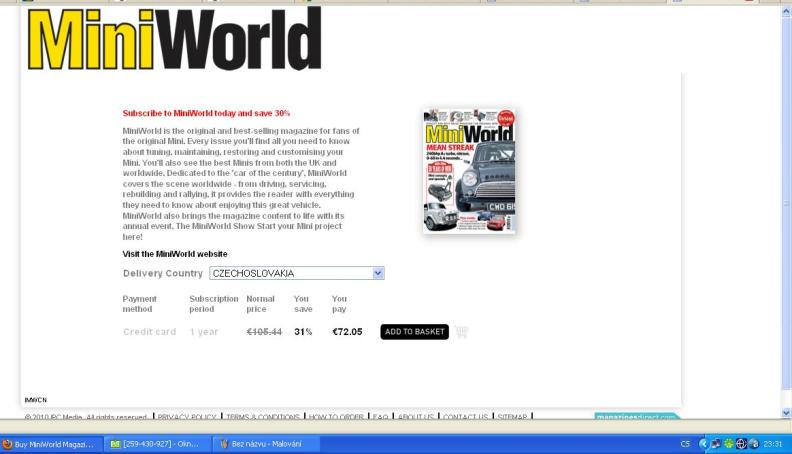Switch to Bez názvu - Malování taskbar window
The width and height of the screenshot is (792, 454).
coord(266,444)
